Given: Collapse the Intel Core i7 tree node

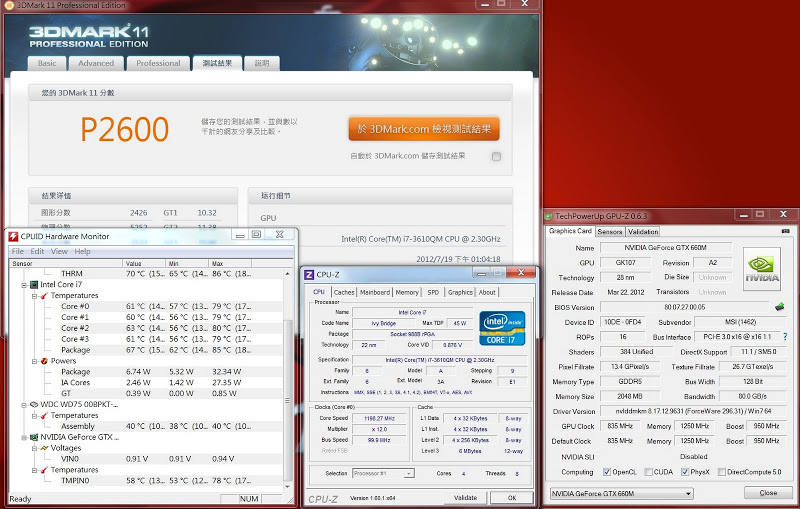Looking at the screenshot, I should point(23,285).
